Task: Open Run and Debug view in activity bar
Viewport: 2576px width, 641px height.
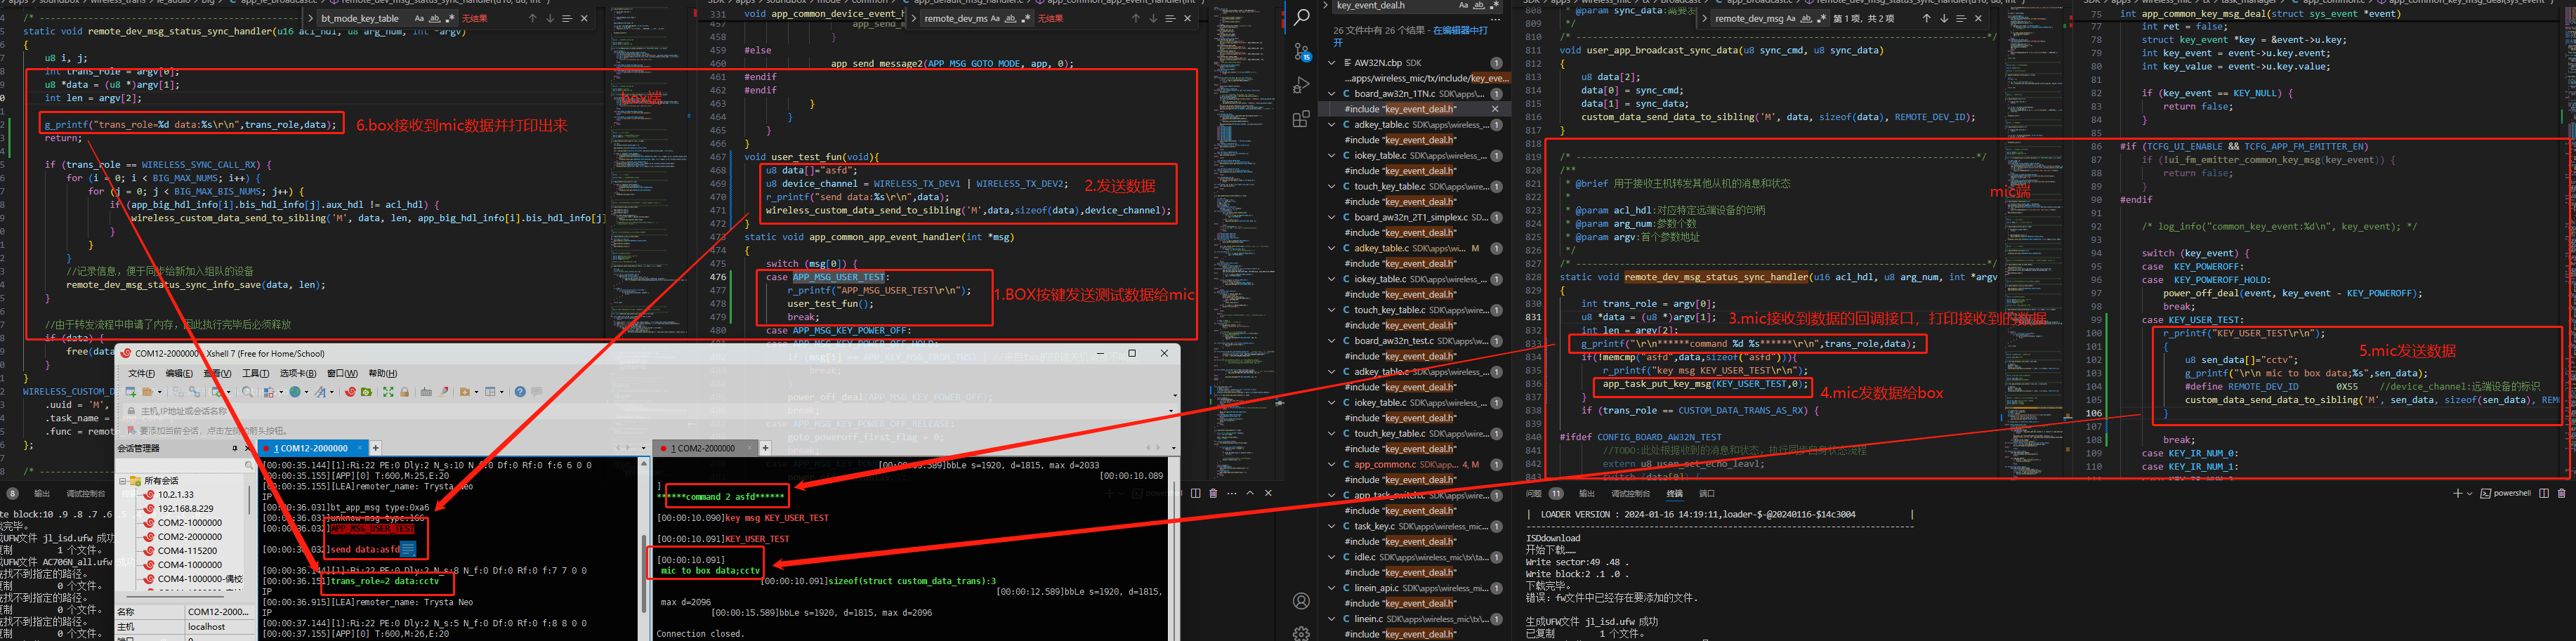Action: tap(1301, 85)
